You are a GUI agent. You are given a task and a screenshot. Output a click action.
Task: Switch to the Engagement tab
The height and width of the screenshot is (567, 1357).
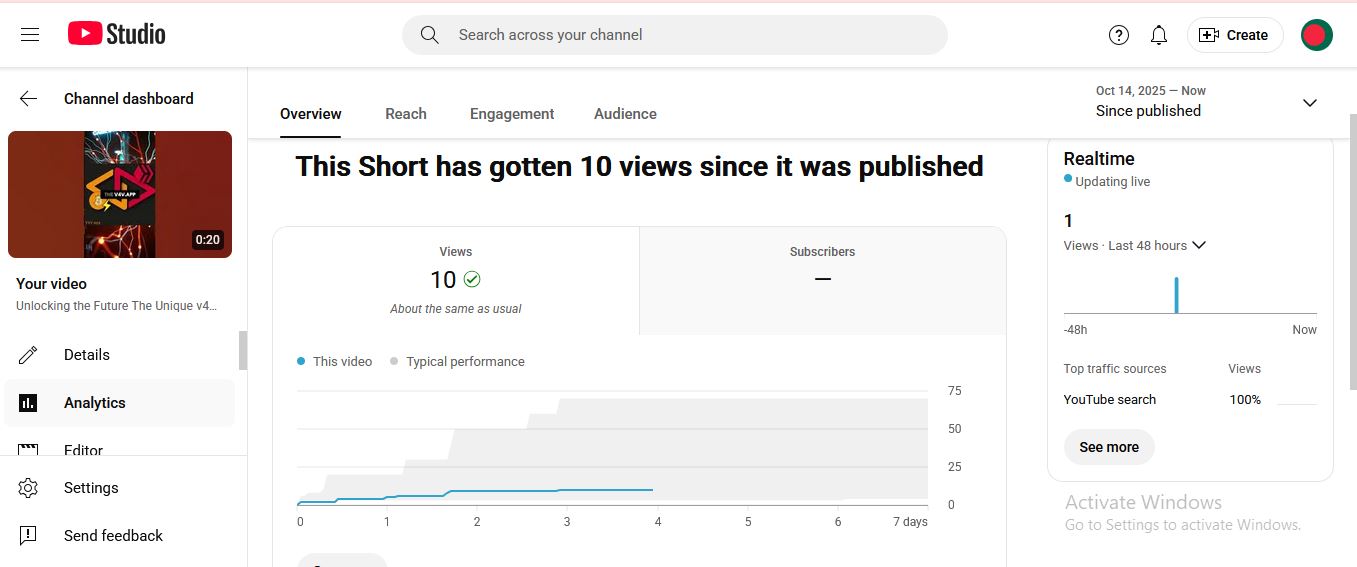pyautogui.click(x=512, y=114)
